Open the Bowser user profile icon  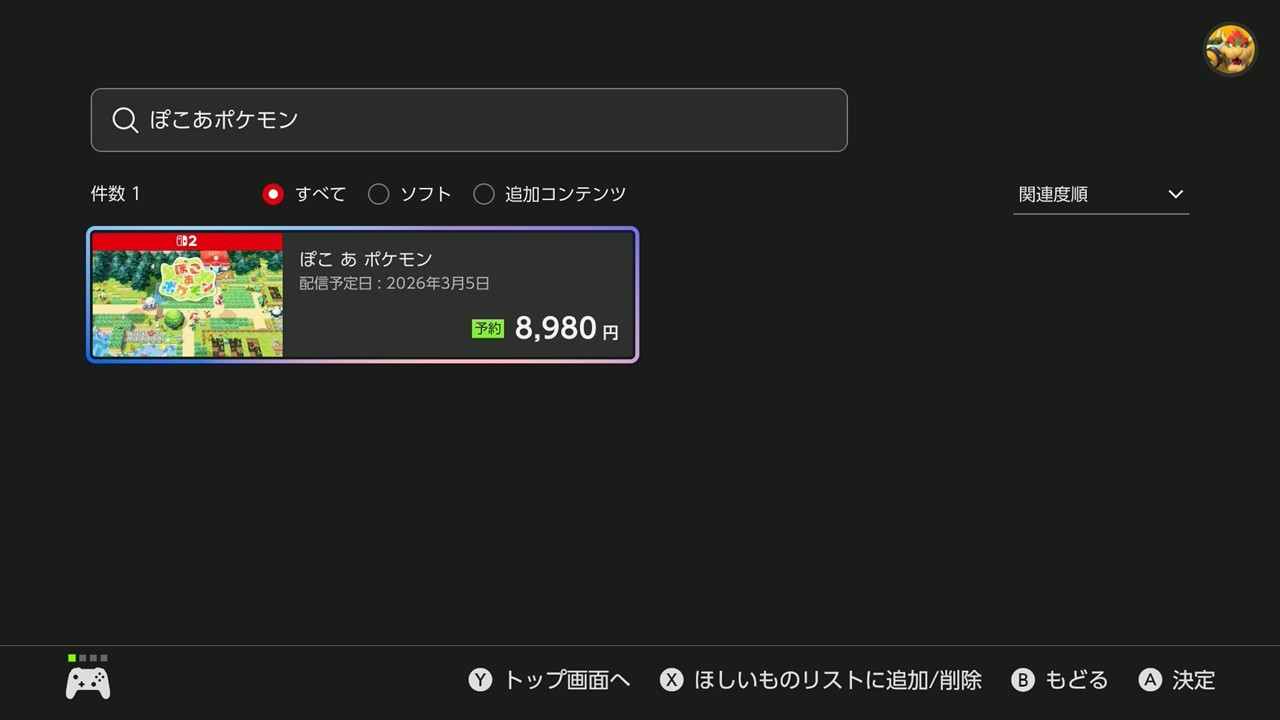[1229, 49]
